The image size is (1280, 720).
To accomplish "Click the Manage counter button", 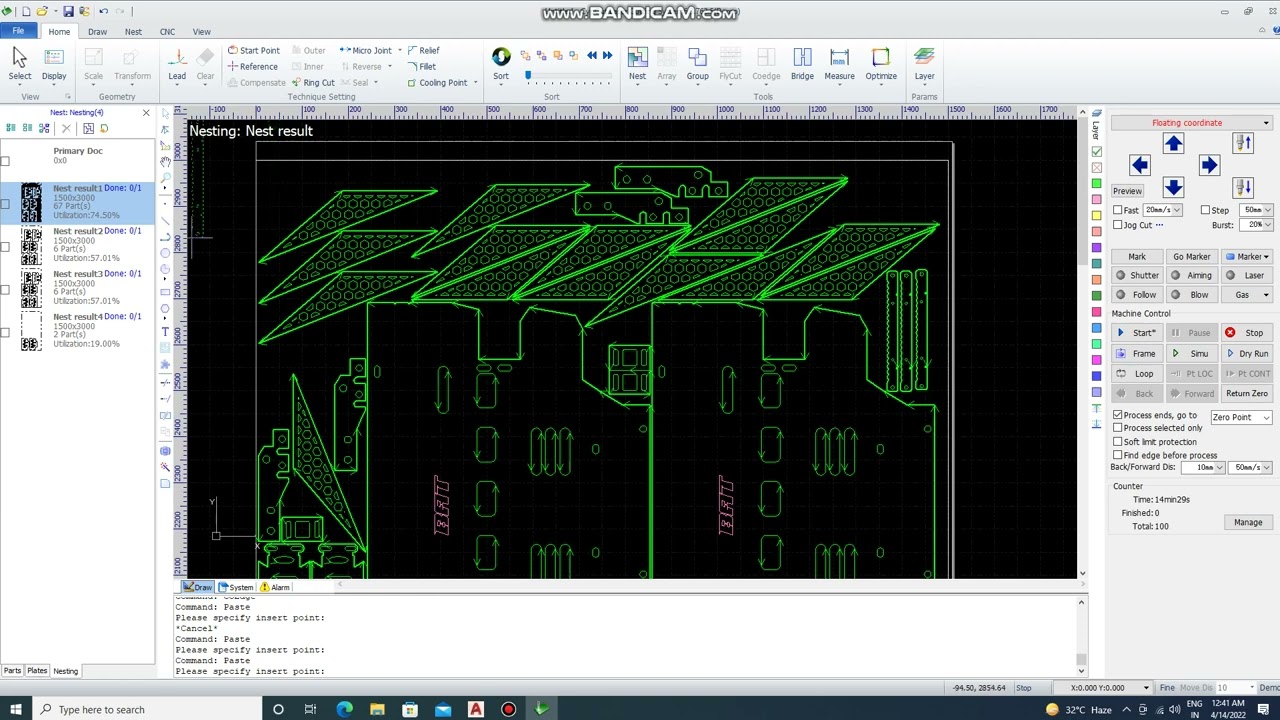I will (1248, 523).
